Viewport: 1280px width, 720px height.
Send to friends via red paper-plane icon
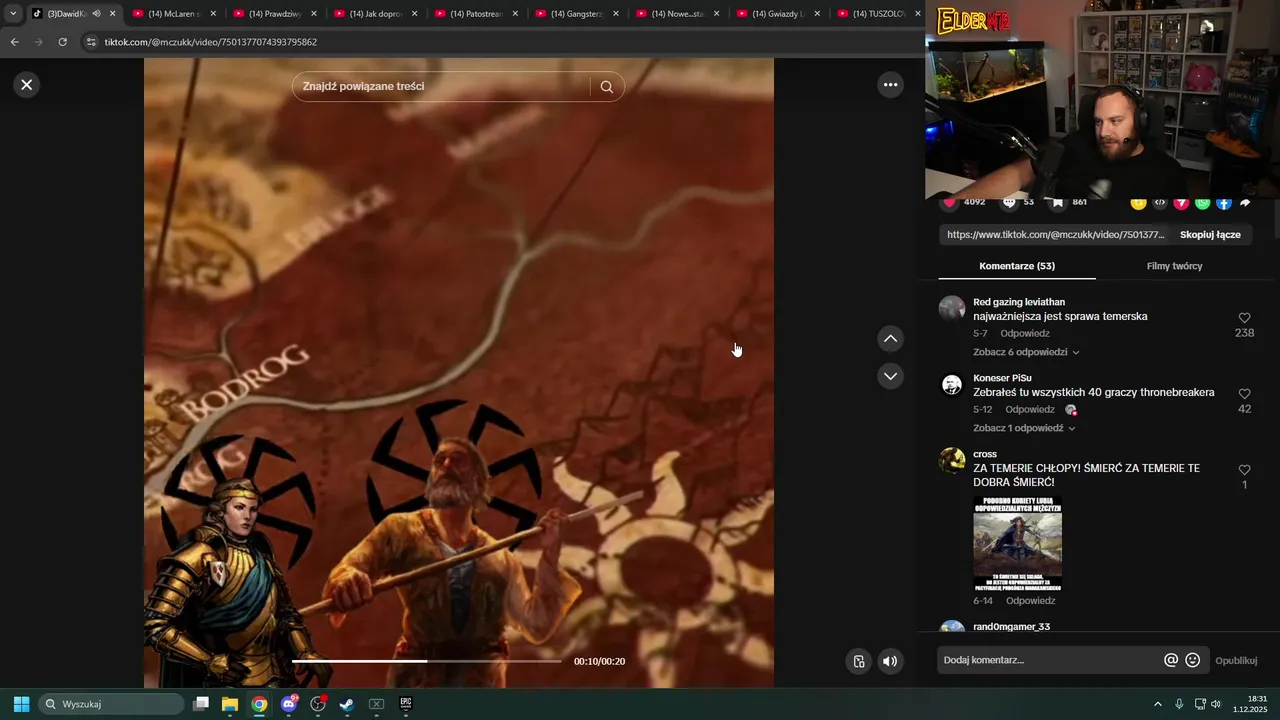(x=1181, y=203)
